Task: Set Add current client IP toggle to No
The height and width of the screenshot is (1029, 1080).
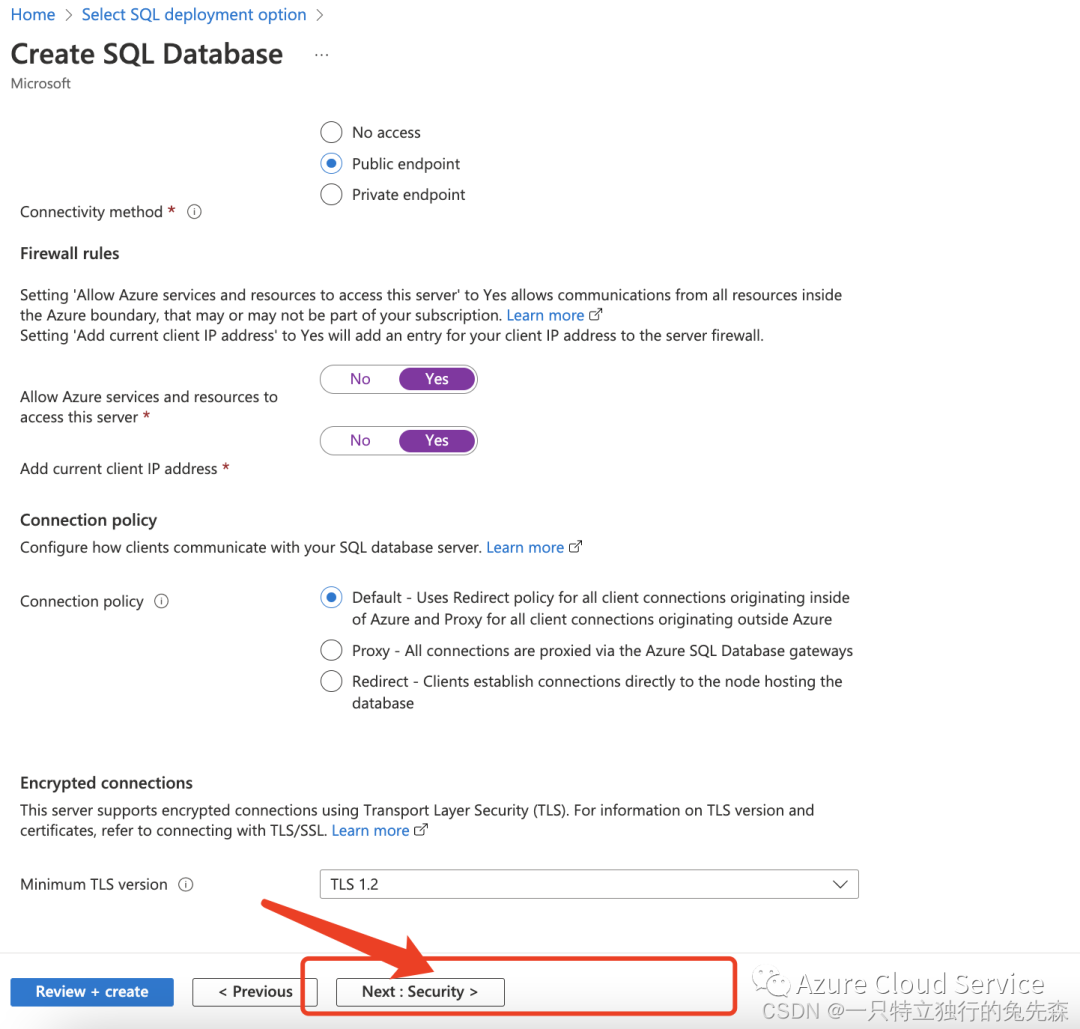Action: (360, 440)
